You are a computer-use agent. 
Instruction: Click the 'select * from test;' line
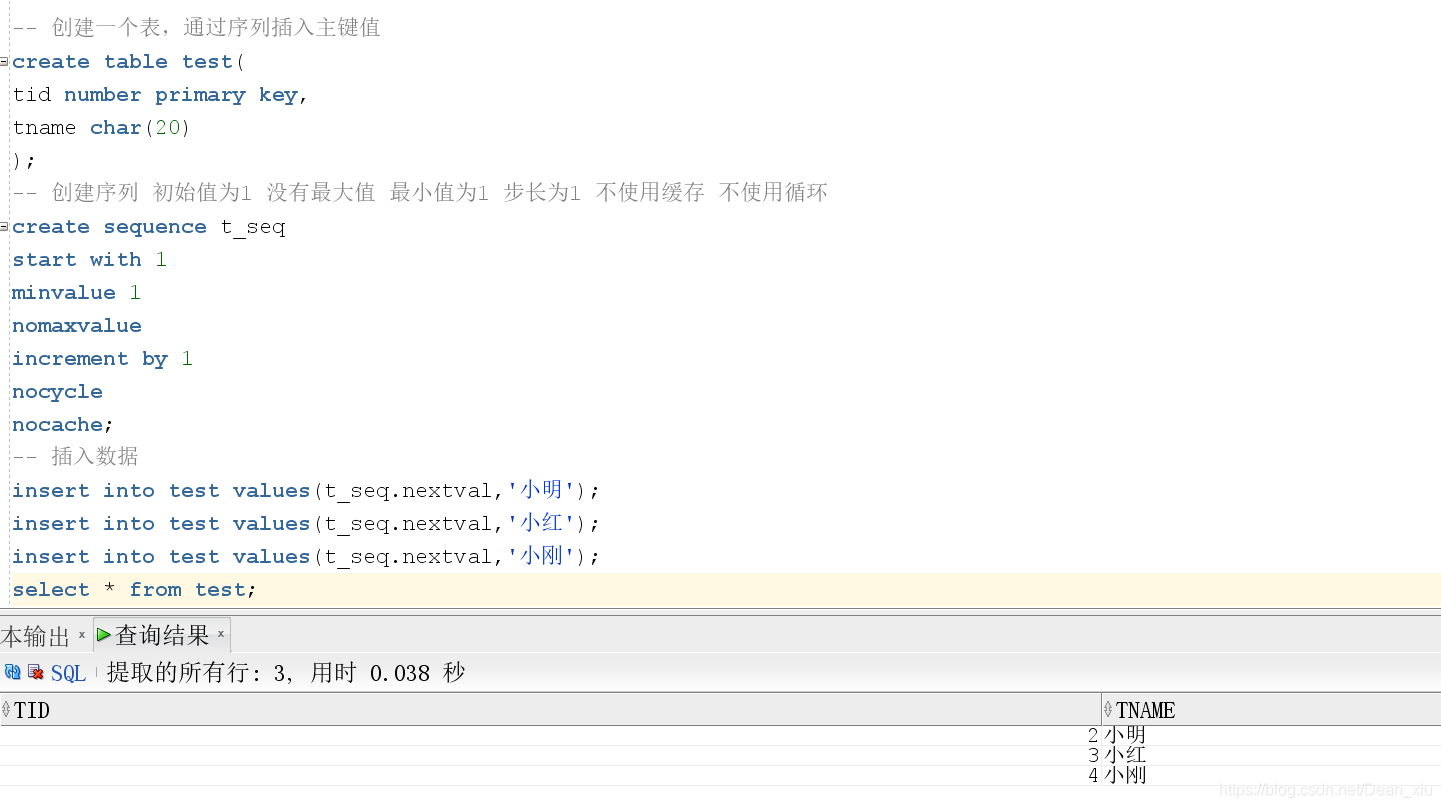coord(134,590)
